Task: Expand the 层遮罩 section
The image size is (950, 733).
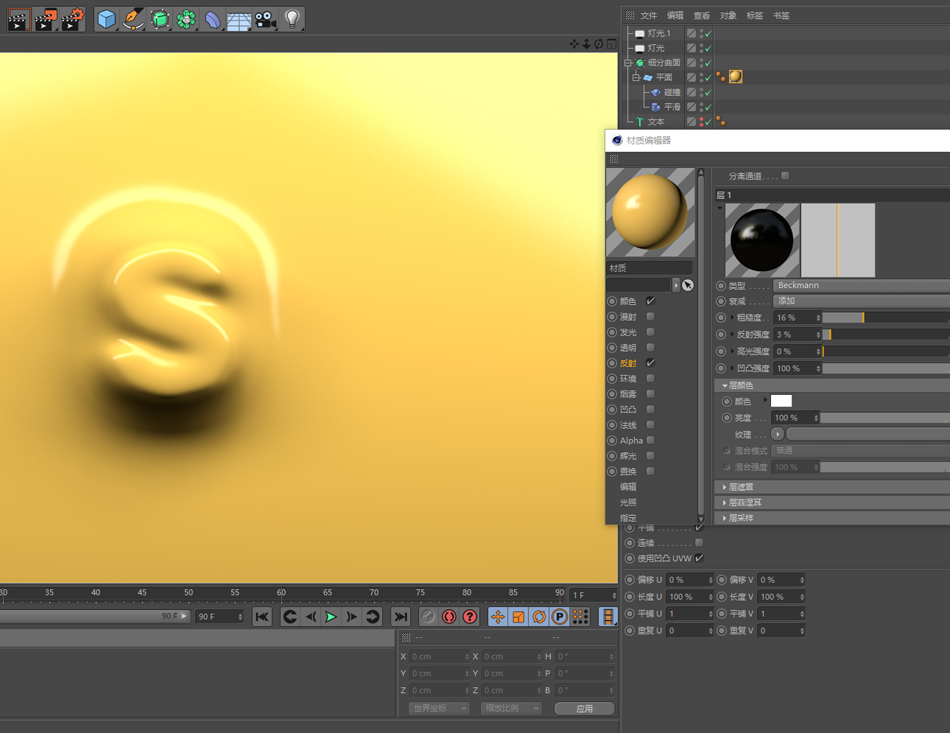Action: pyautogui.click(x=725, y=487)
